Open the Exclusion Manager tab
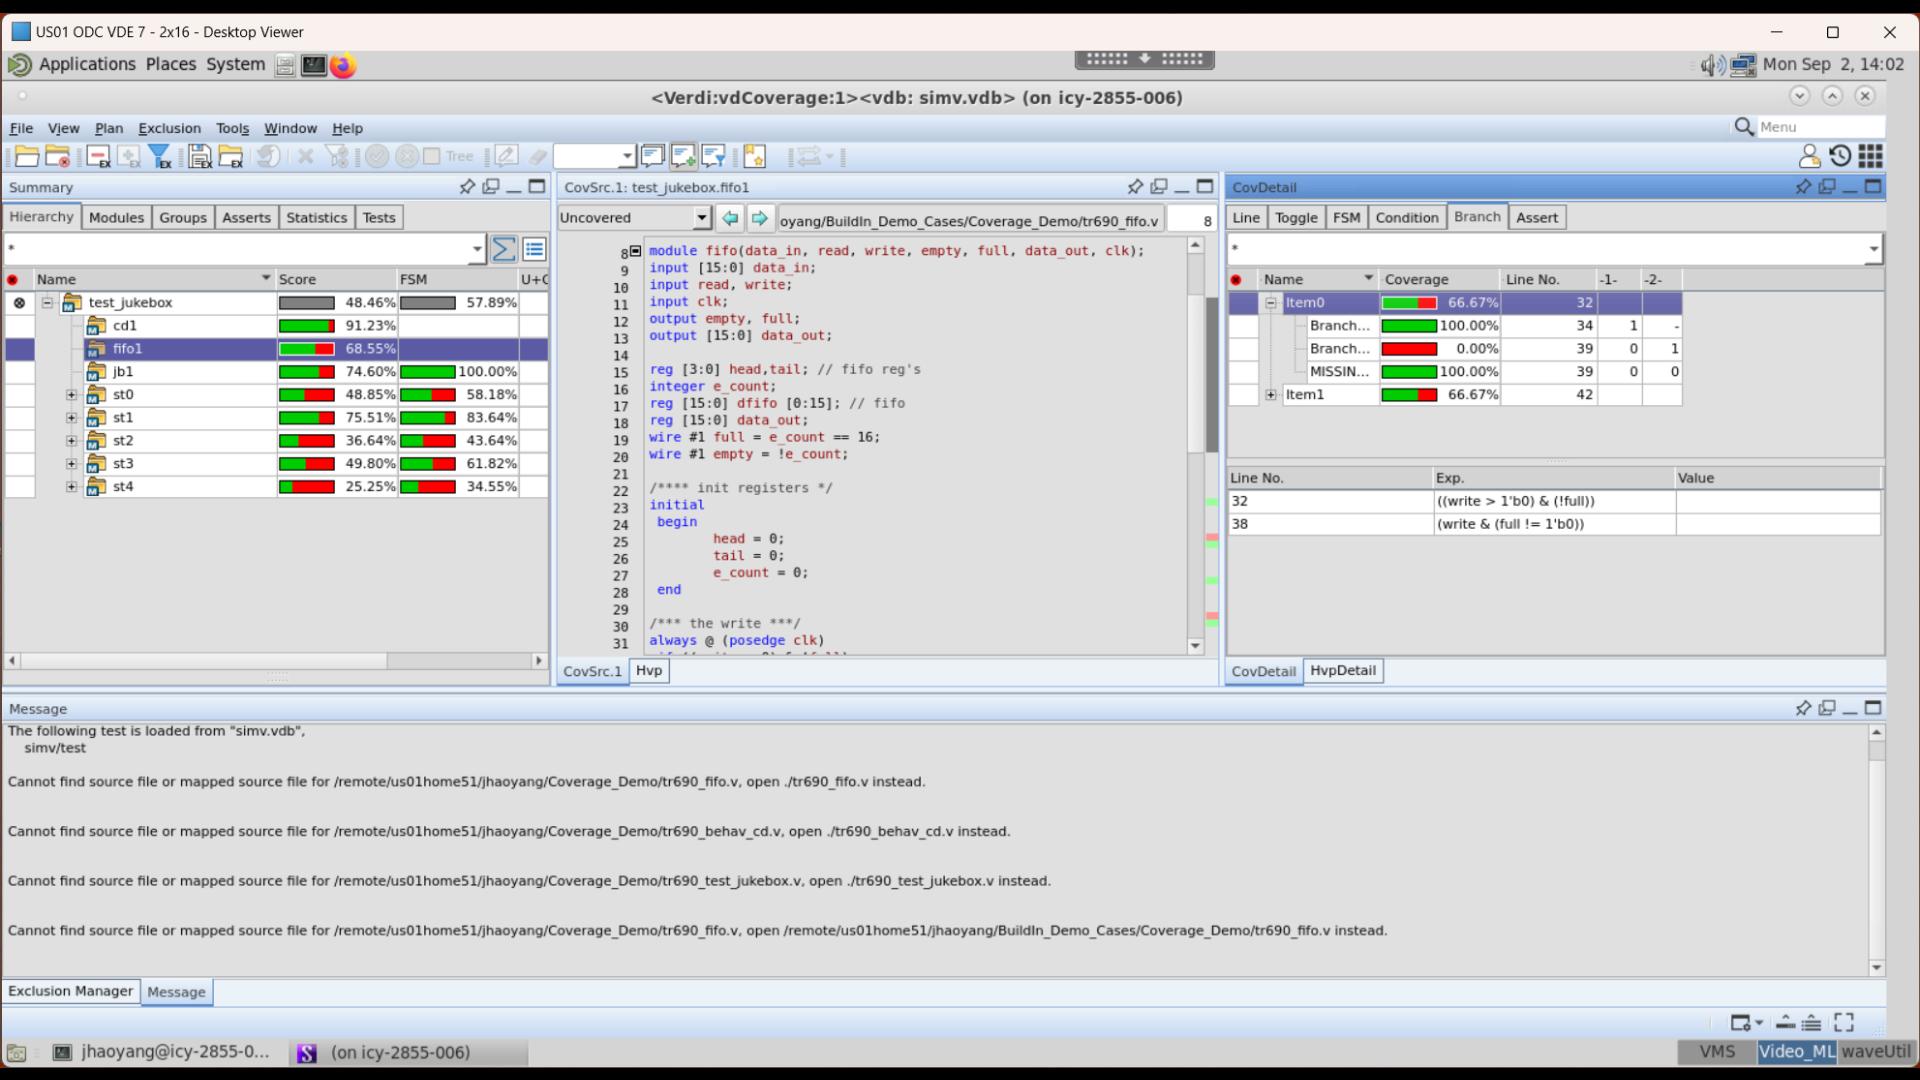 coord(70,991)
